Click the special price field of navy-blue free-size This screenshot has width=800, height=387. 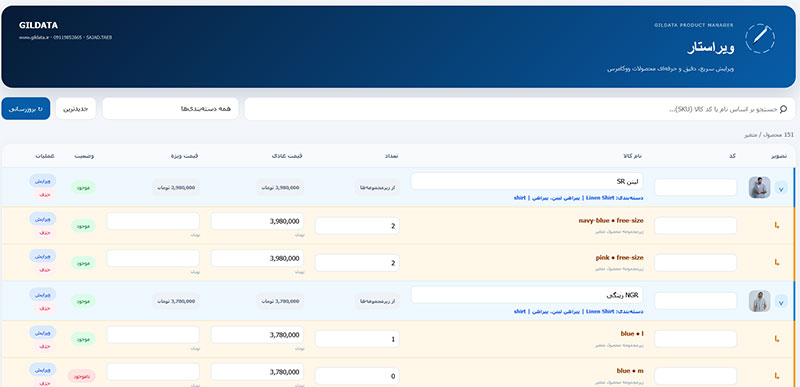tap(153, 221)
